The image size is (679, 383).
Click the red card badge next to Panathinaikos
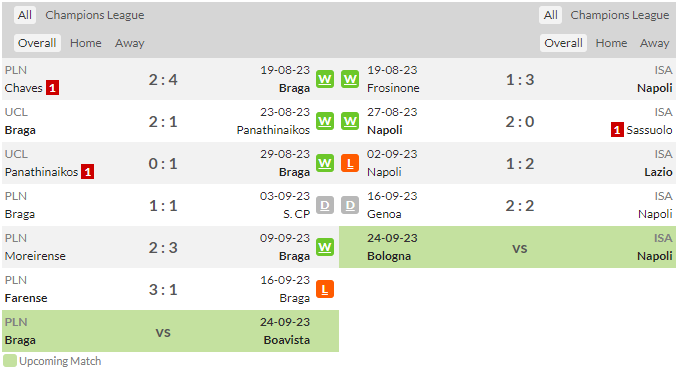(87, 172)
